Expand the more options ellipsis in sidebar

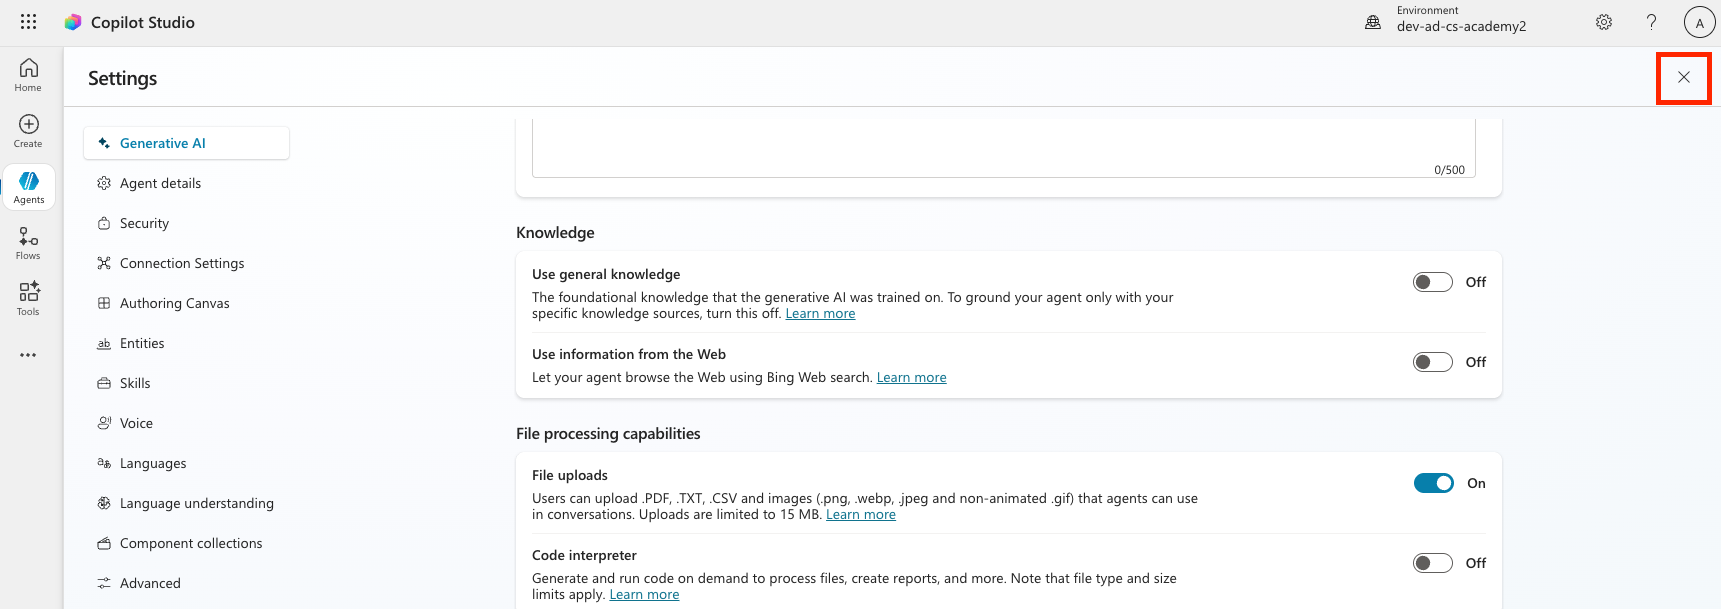(x=28, y=355)
